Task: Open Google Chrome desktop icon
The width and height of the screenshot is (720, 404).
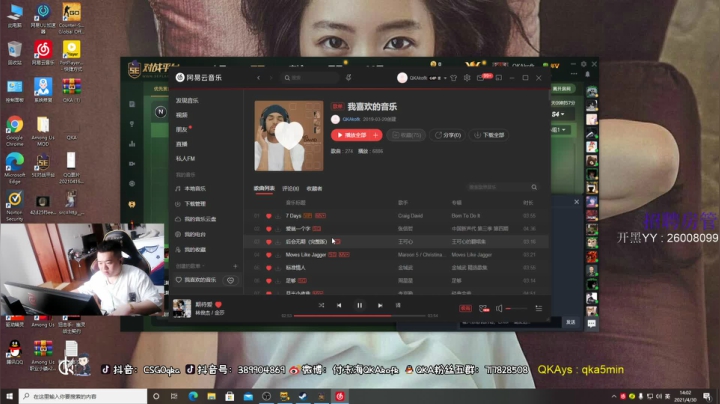Action: [15, 131]
